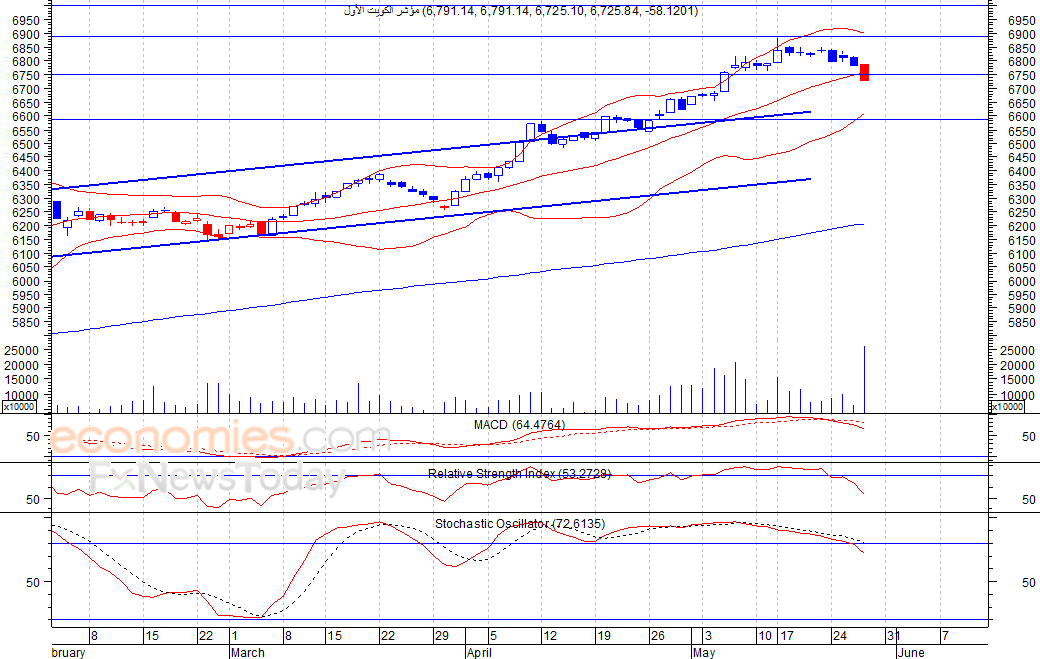Image resolution: width=1040 pixels, height=659 pixels.
Task: Select 6600 on the right price axis
Action: tap(1021, 117)
